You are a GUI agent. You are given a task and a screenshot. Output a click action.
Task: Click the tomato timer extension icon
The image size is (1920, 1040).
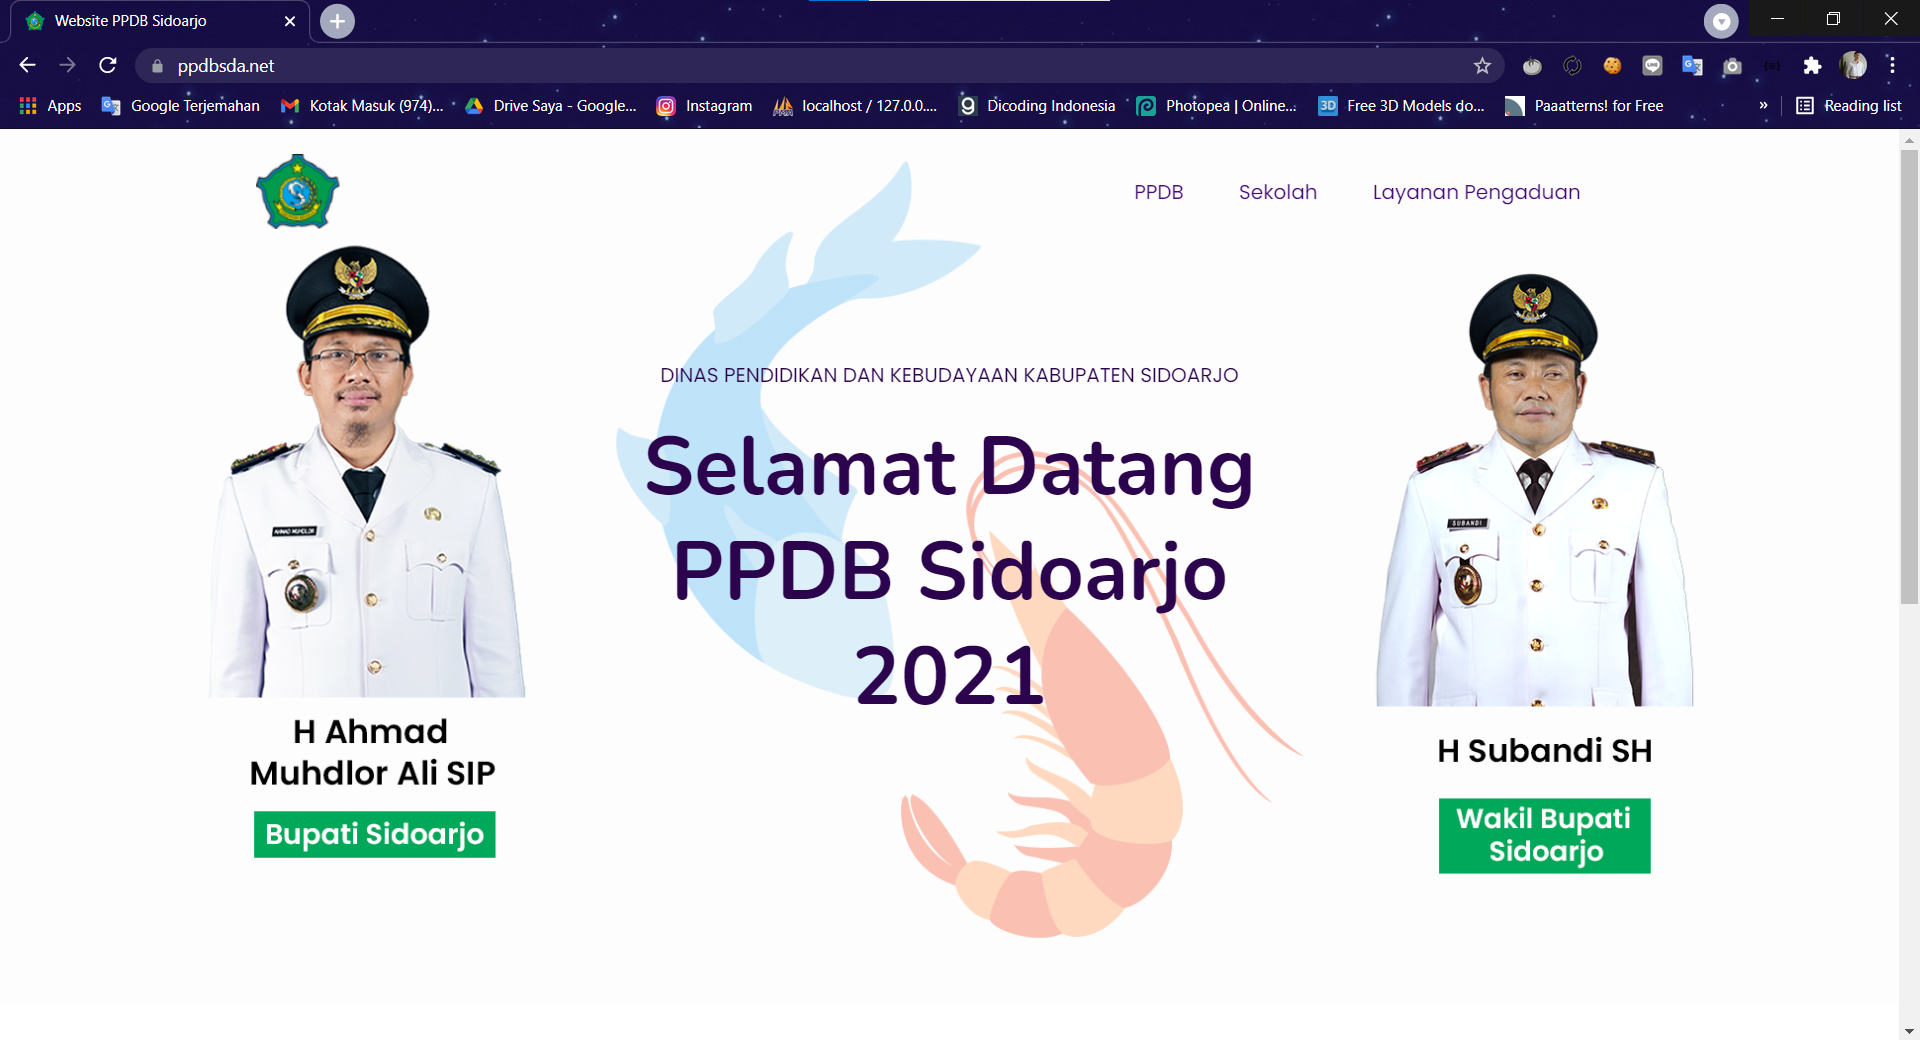tap(1532, 66)
